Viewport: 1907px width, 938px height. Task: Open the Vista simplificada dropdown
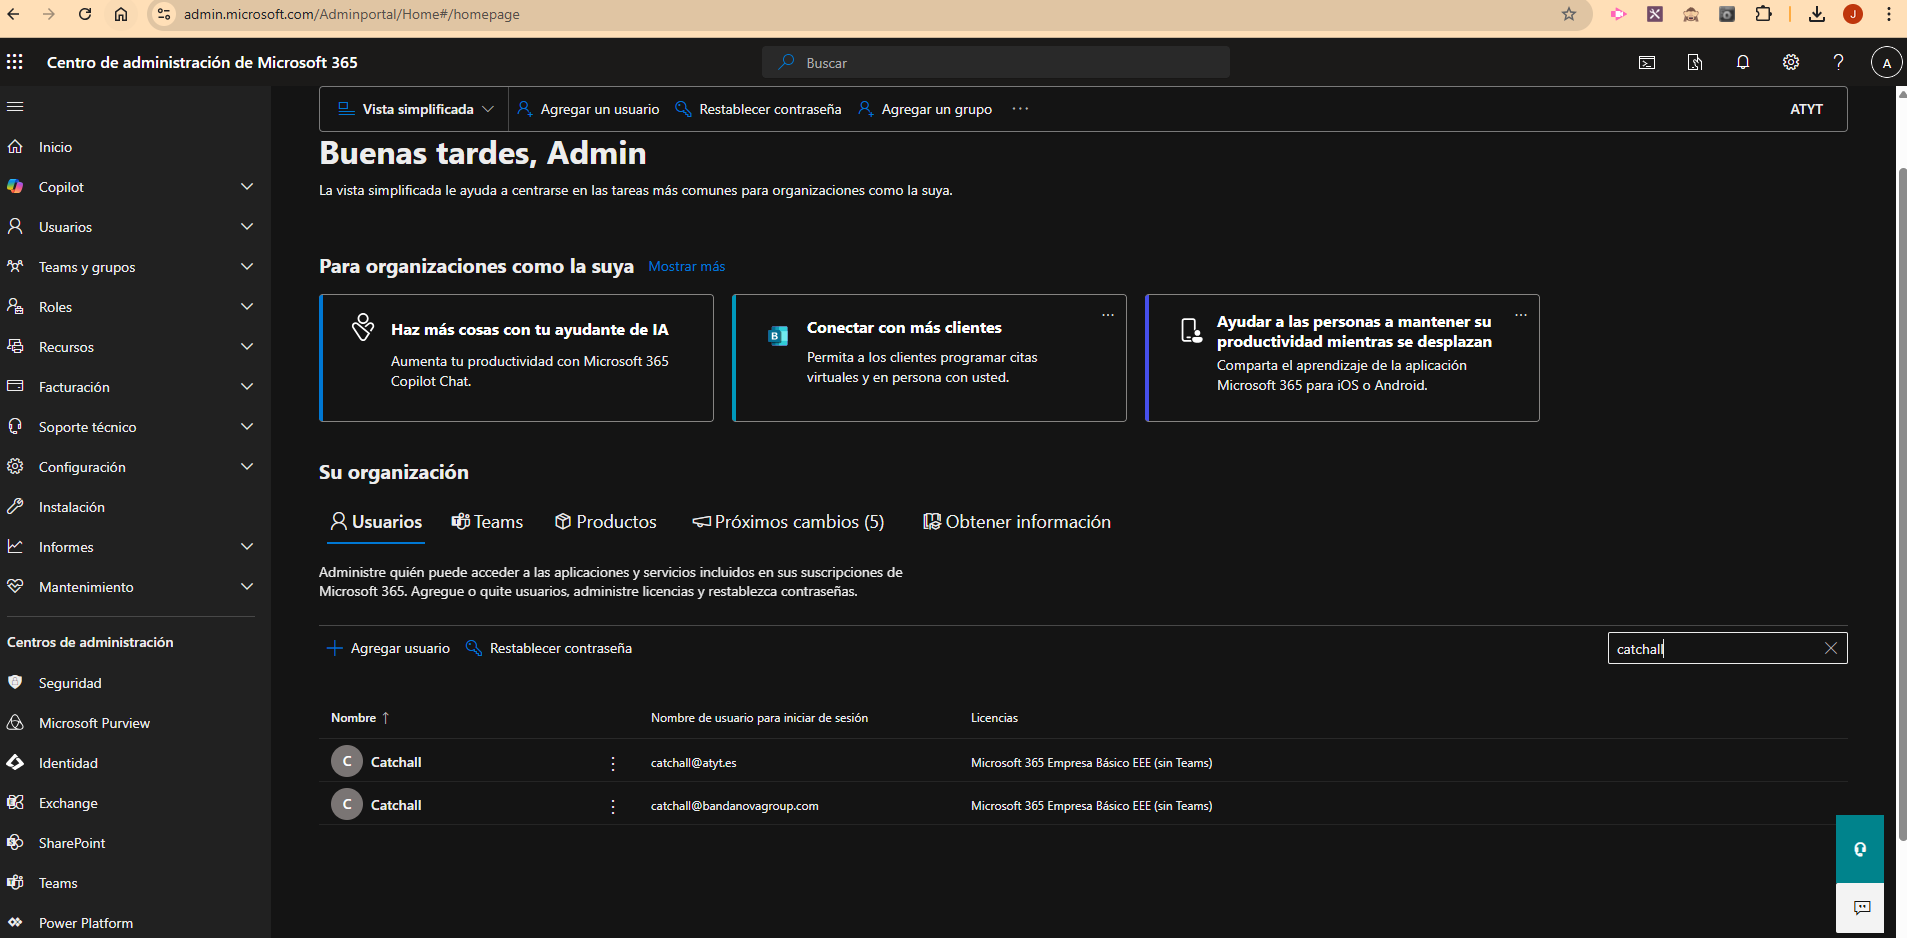(x=416, y=109)
